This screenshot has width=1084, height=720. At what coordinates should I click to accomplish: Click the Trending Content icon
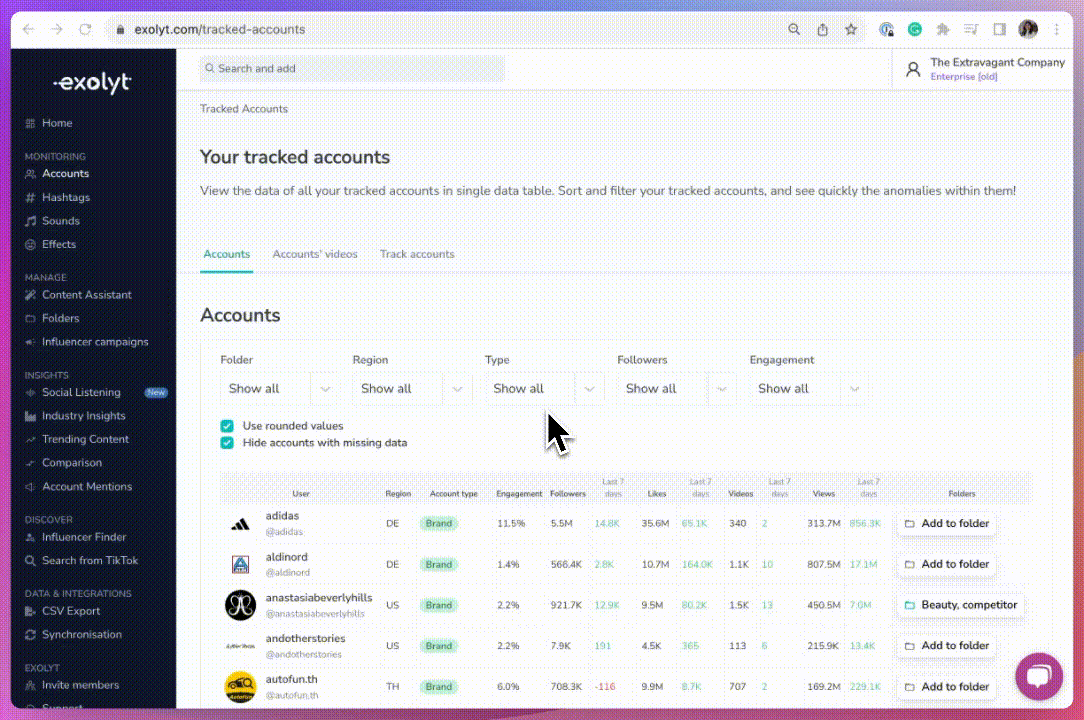(30, 440)
